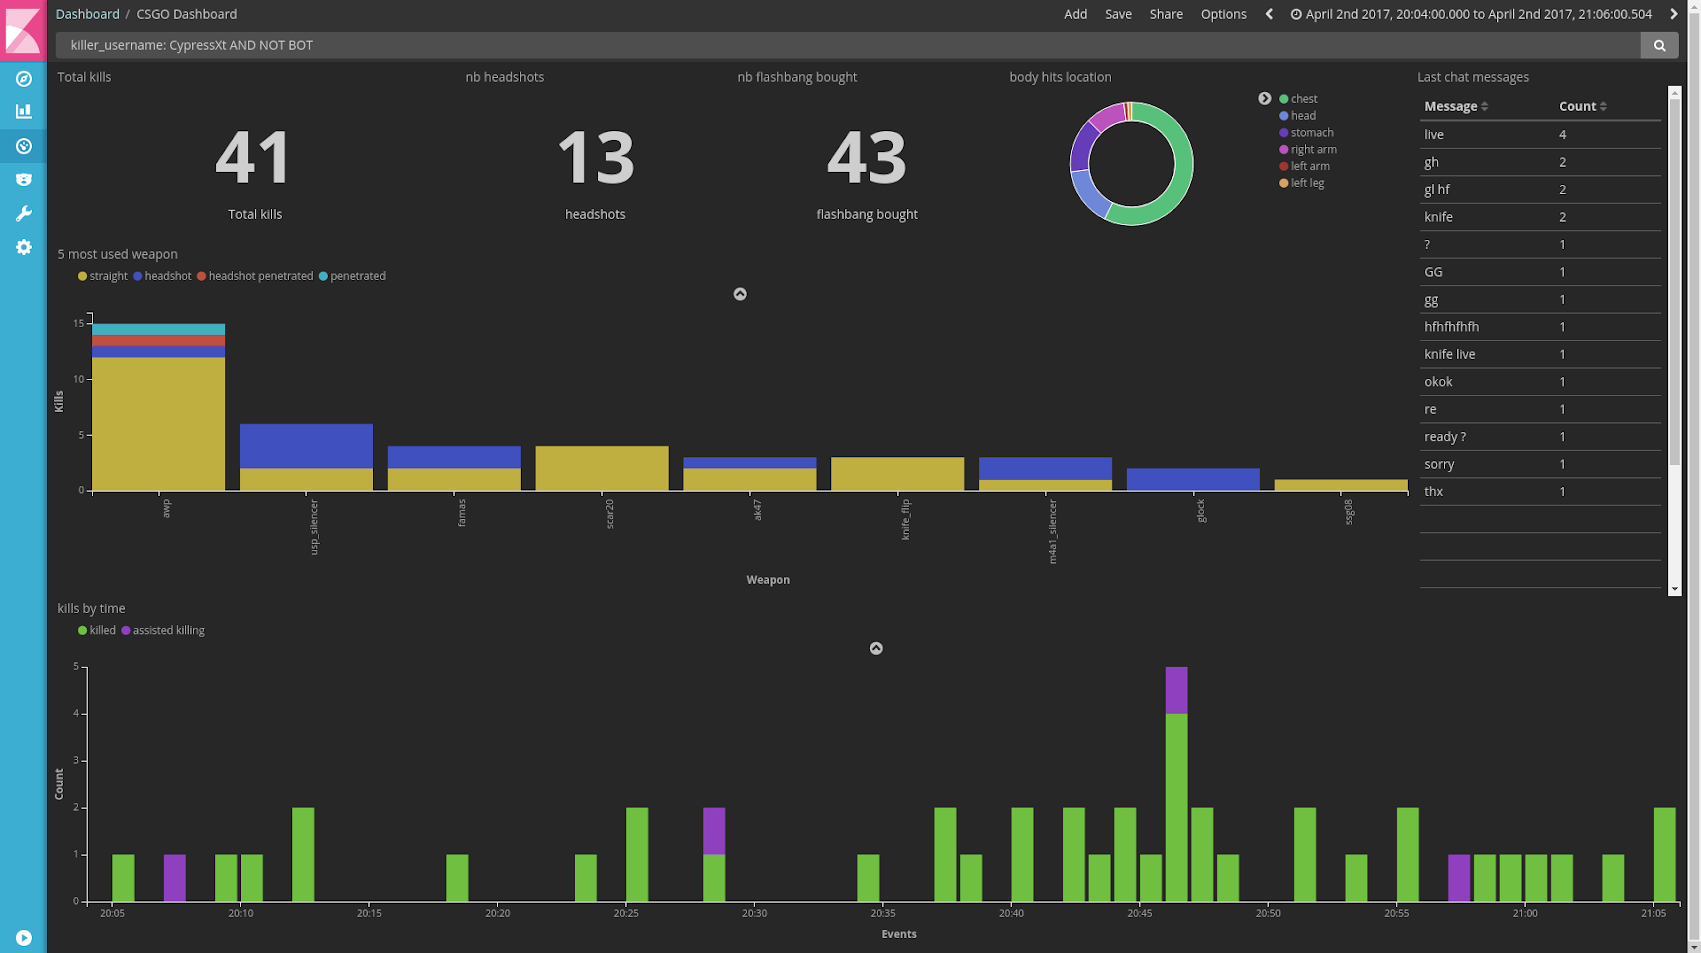Toggle left arm legend entry
Image resolution: width=1701 pixels, height=953 pixels.
pyautogui.click(x=1304, y=166)
